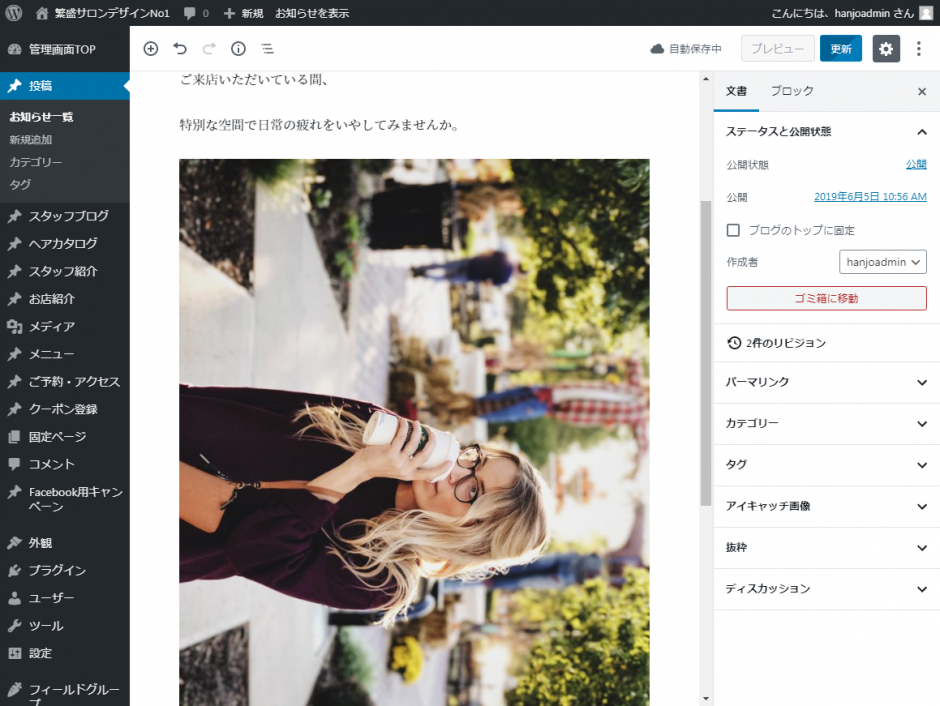Click the add block plus icon
The image size is (940, 706).
[151, 49]
